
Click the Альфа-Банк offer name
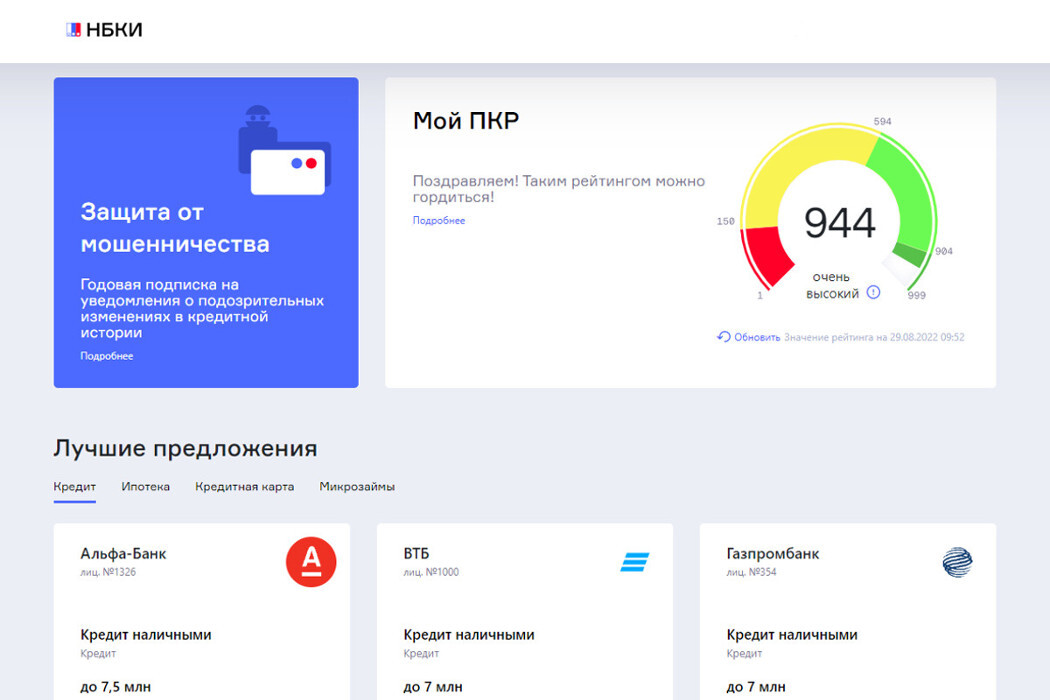pyautogui.click(x=123, y=554)
